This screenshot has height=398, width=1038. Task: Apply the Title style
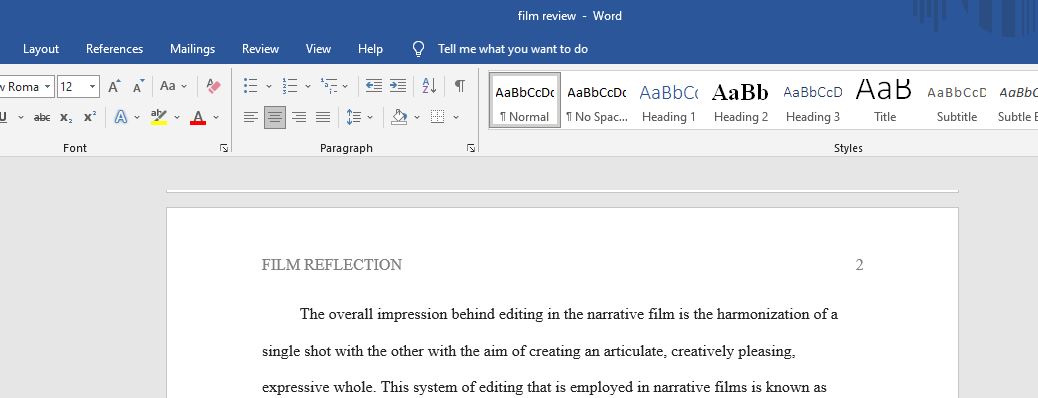(884, 101)
